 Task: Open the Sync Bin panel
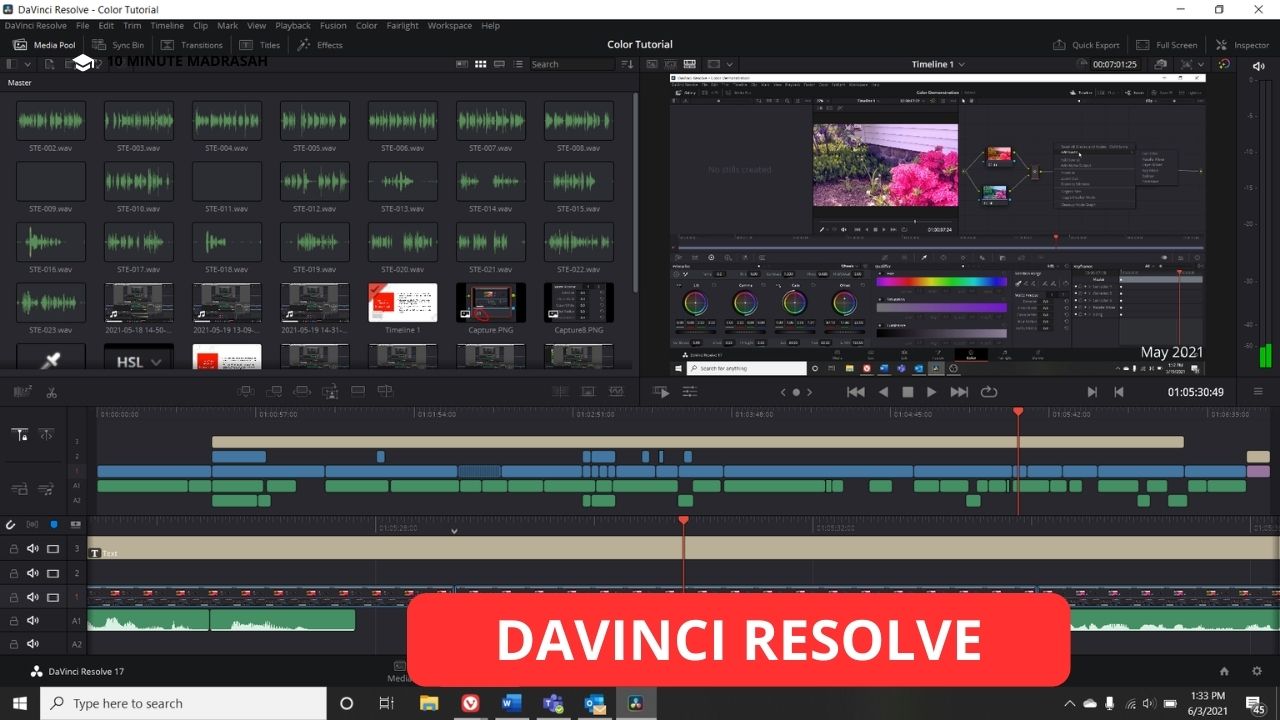pos(118,45)
